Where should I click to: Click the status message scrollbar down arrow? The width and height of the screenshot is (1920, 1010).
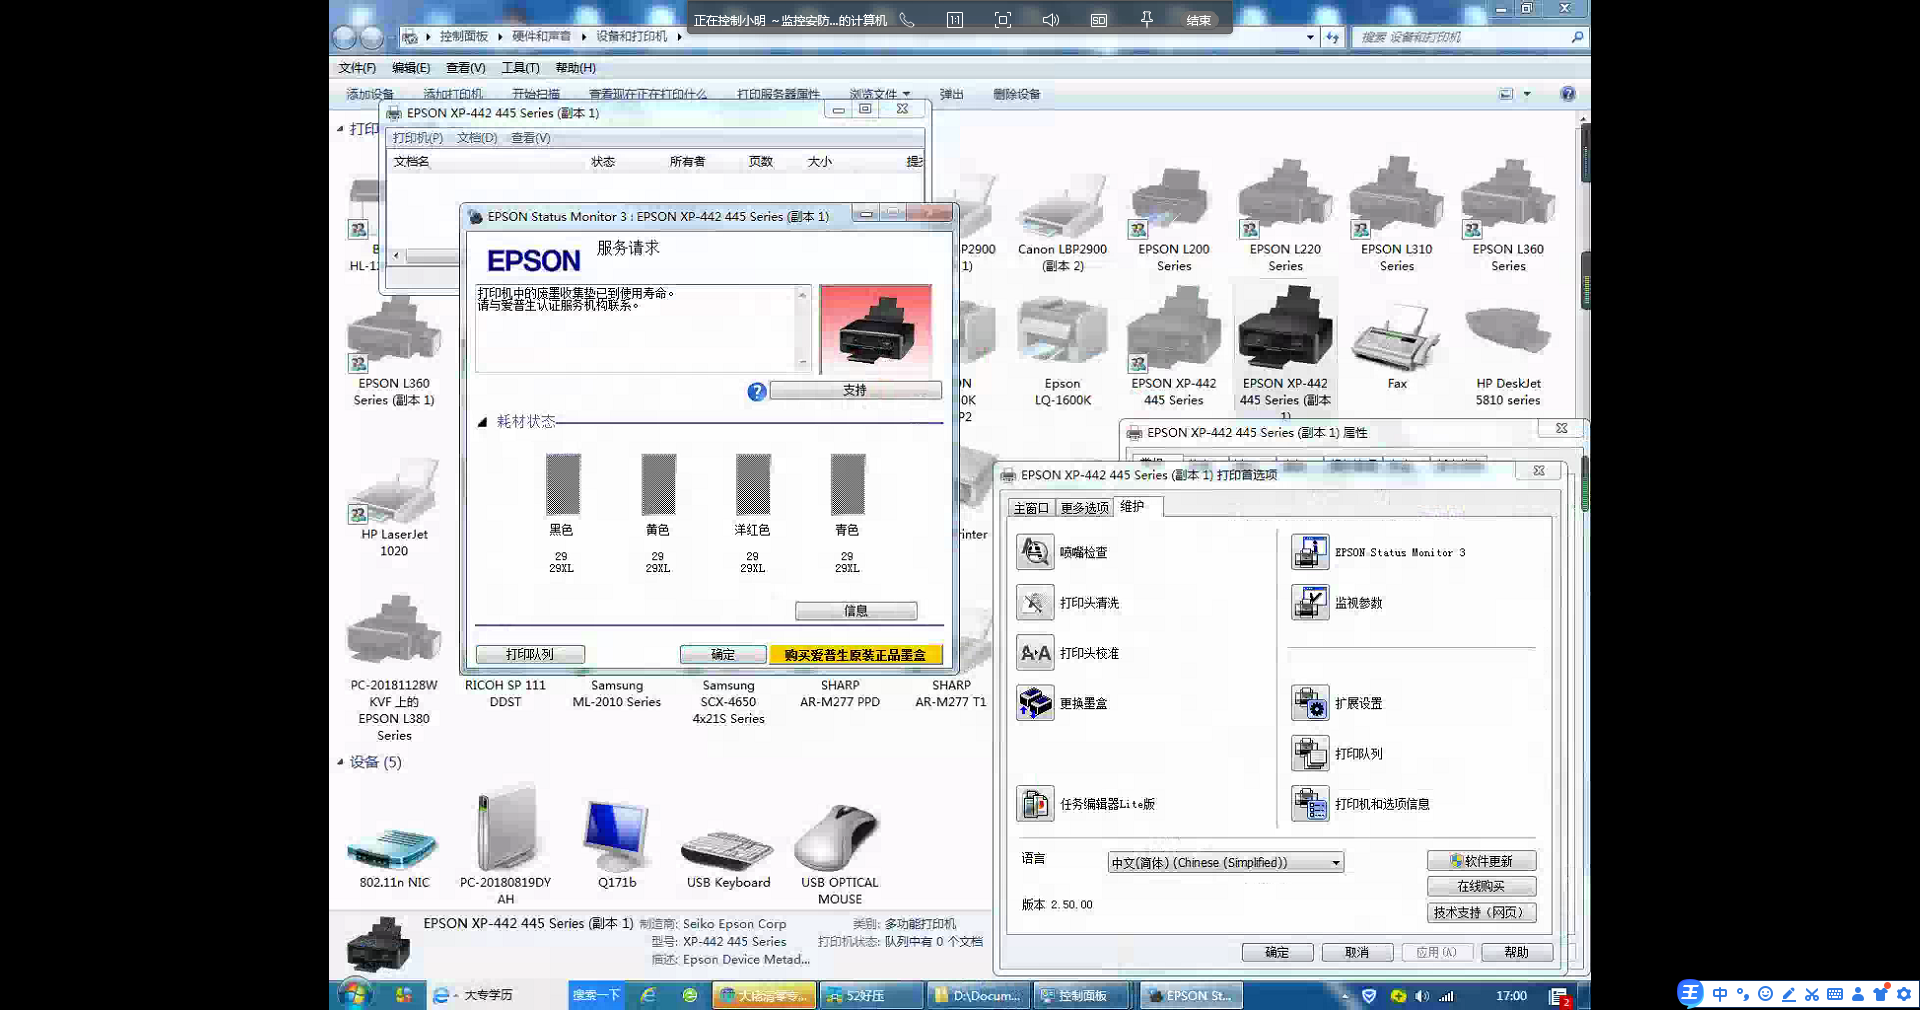click(803, 363)
